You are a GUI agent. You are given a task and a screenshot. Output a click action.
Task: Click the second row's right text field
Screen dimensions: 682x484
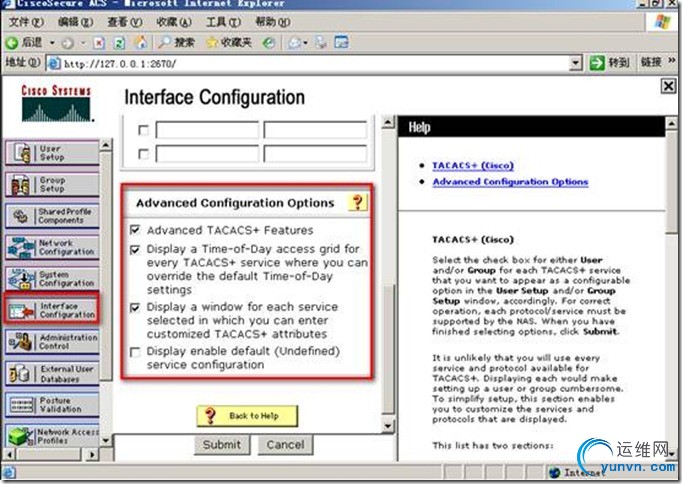[315, 154]
